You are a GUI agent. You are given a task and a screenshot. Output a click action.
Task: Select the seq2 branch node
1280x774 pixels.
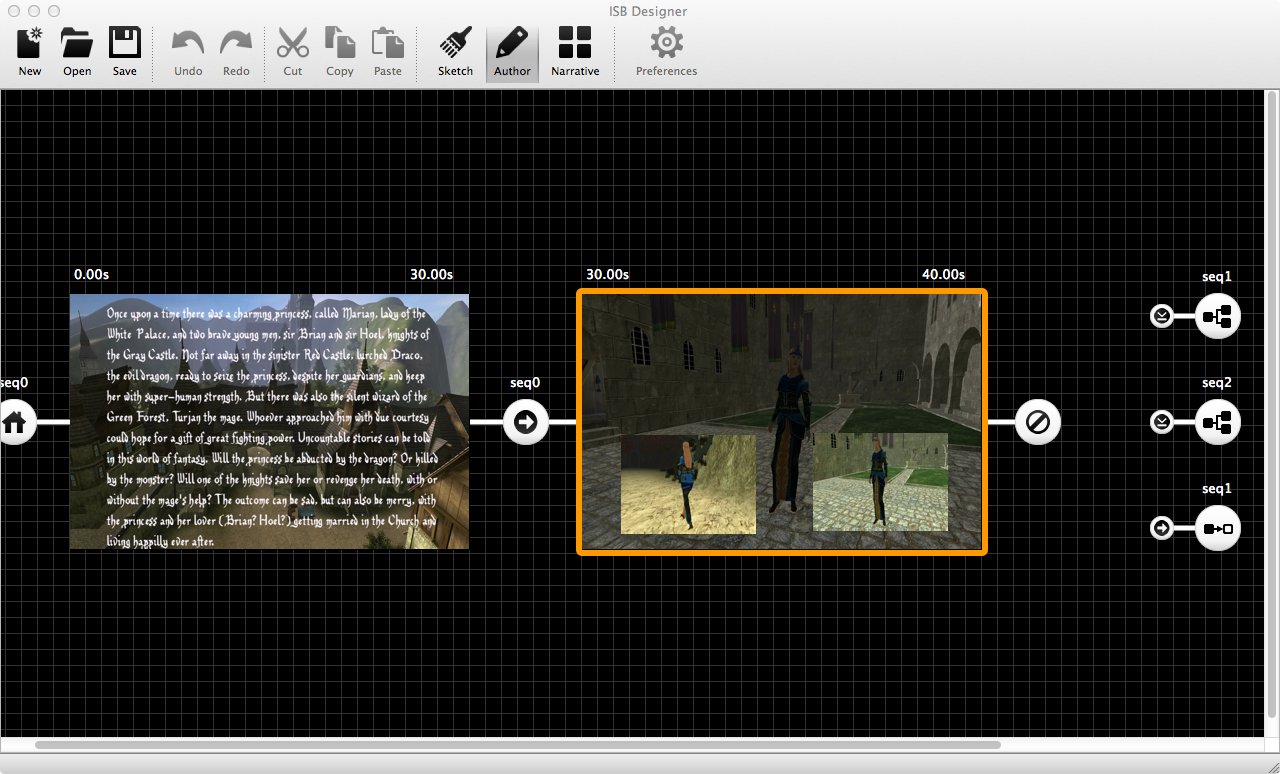[x=1218, y=422]
